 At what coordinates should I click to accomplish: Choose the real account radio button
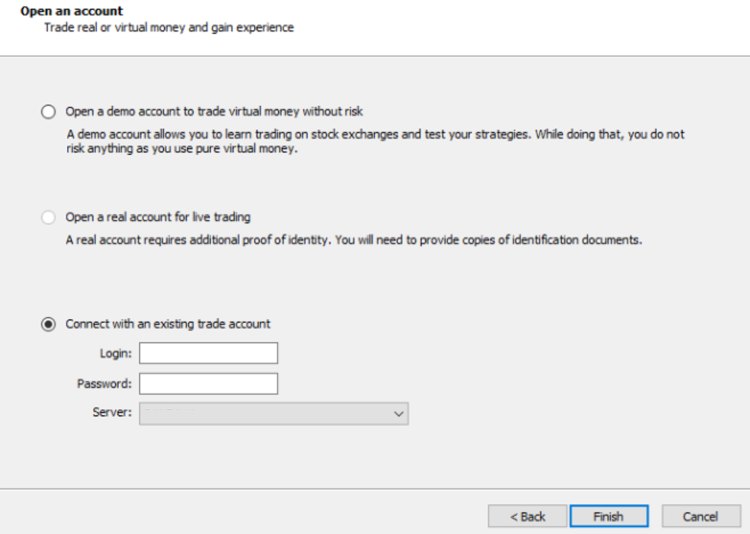coord(48,217)
